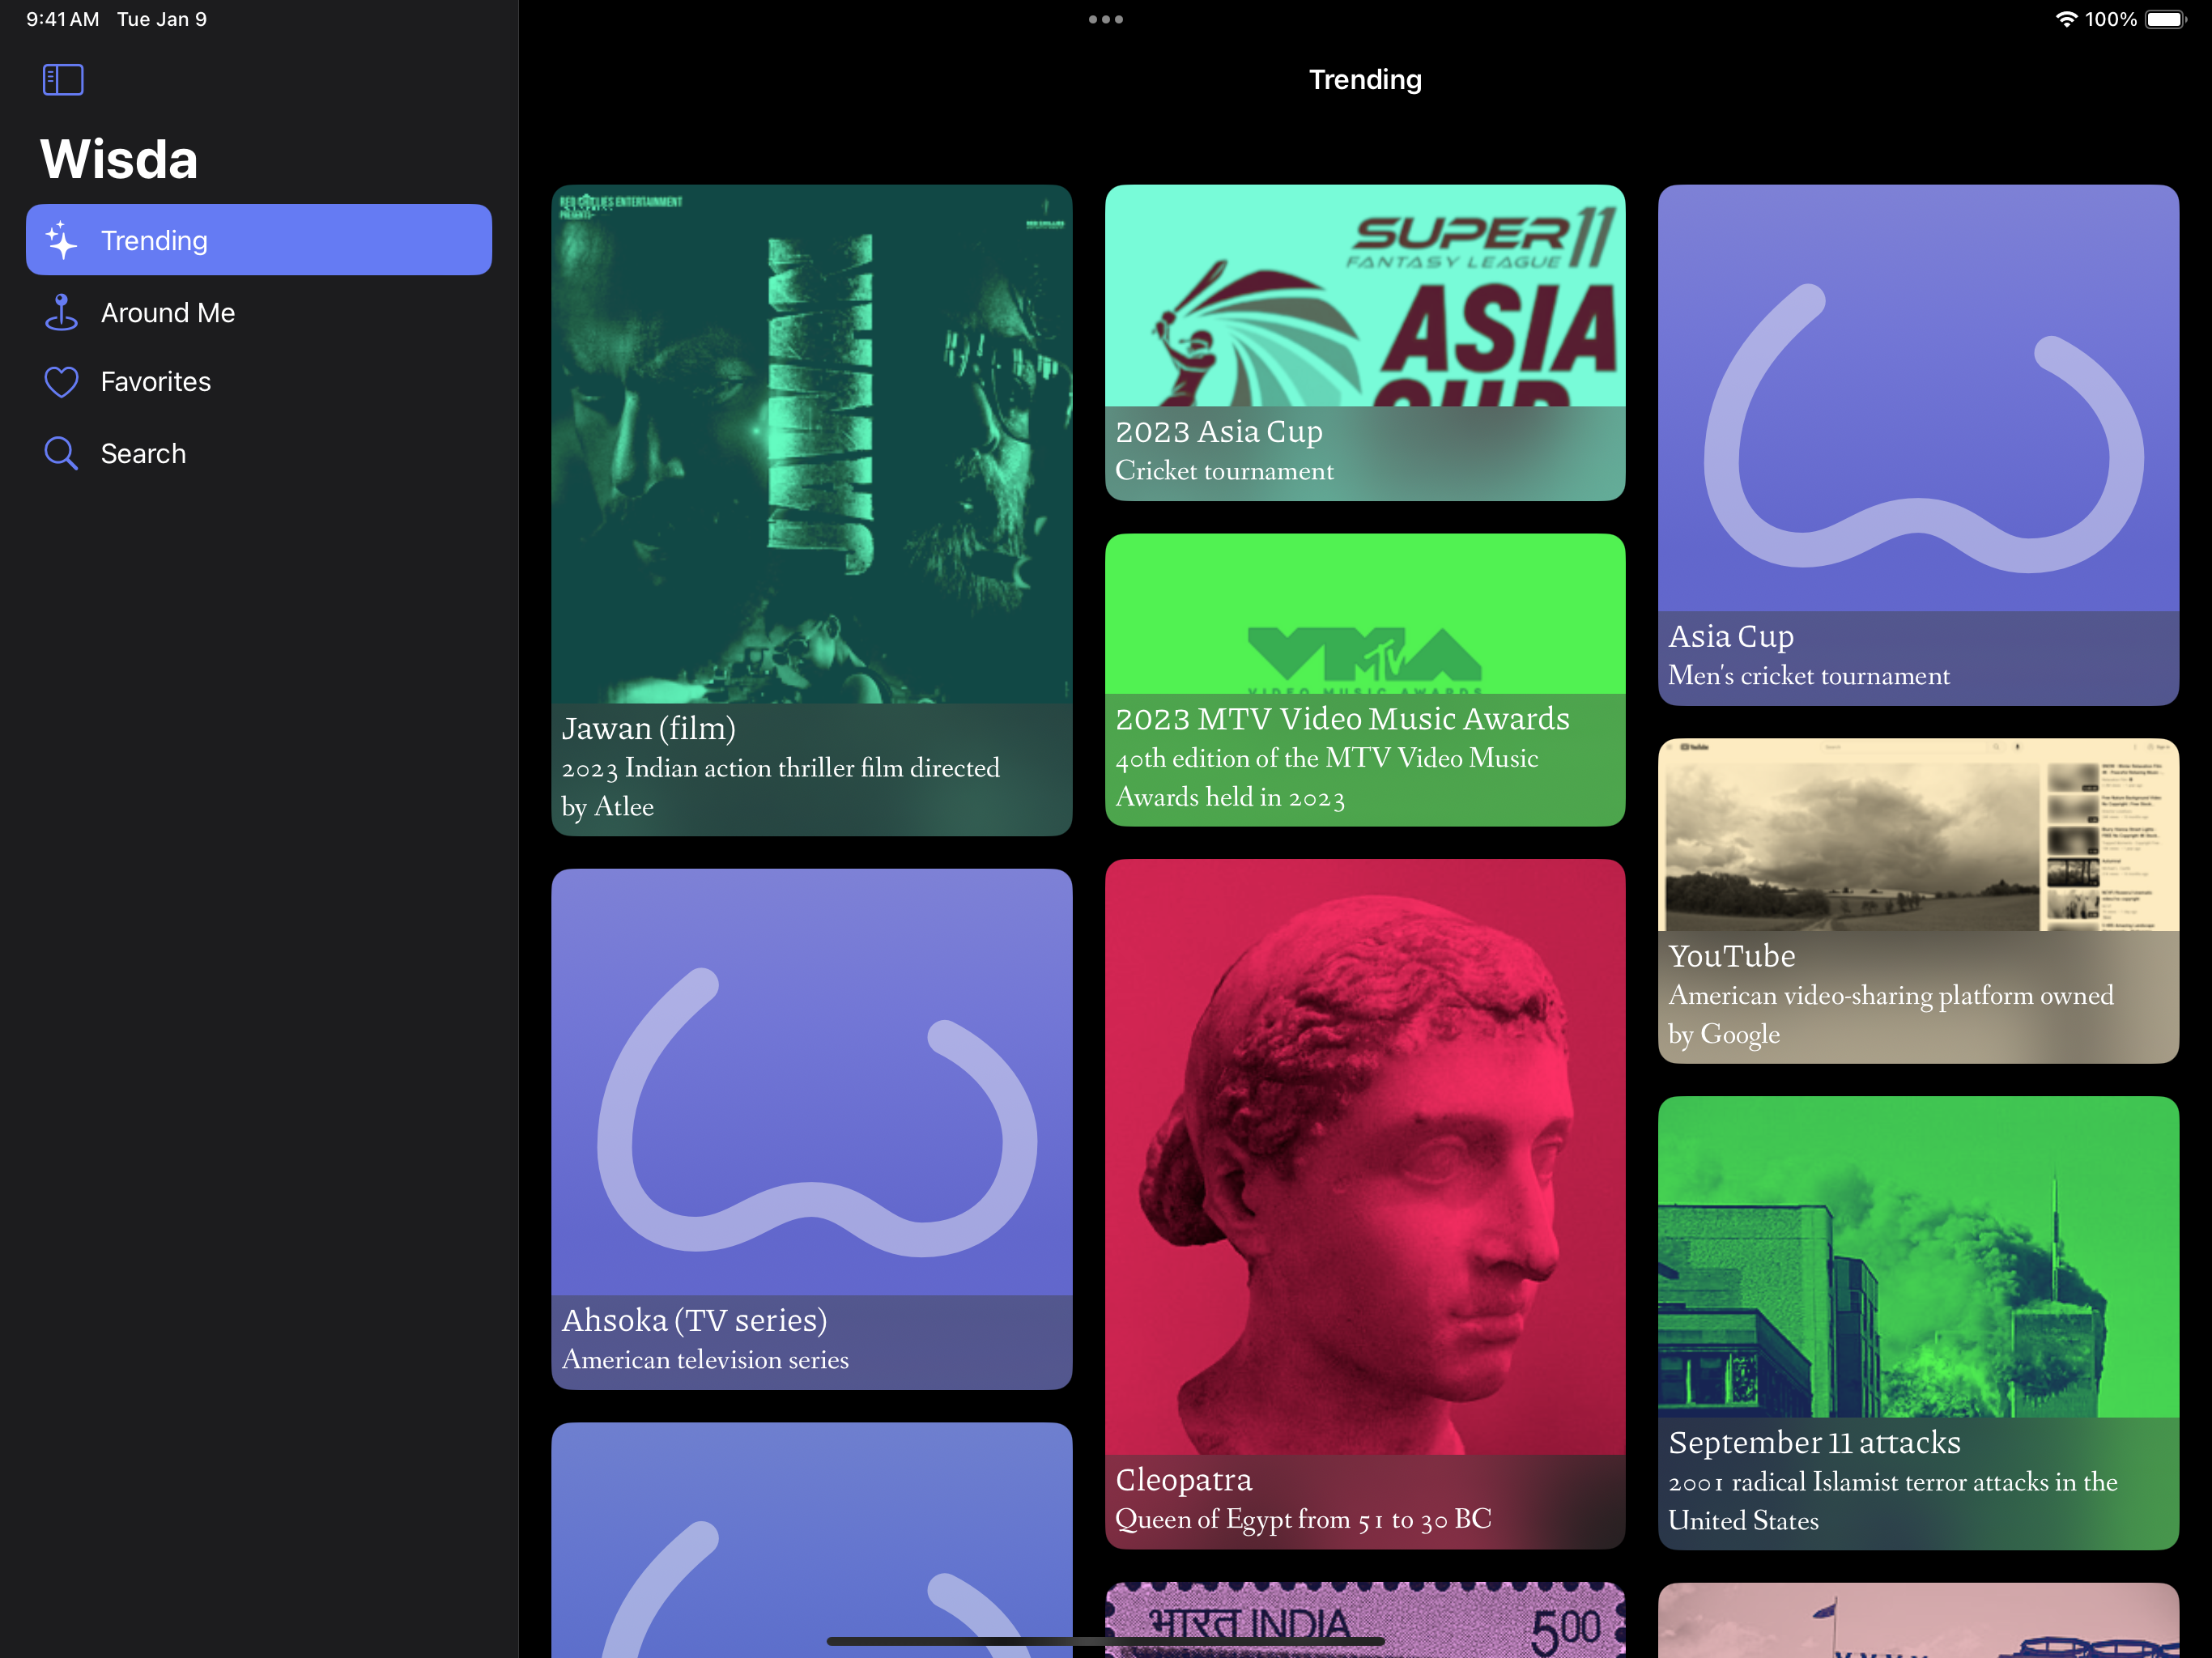Image resolution: width=2212 pixels, height=1658 pixels.
Task: Open September 11 attacks card image
Action: [1918, 1257]
